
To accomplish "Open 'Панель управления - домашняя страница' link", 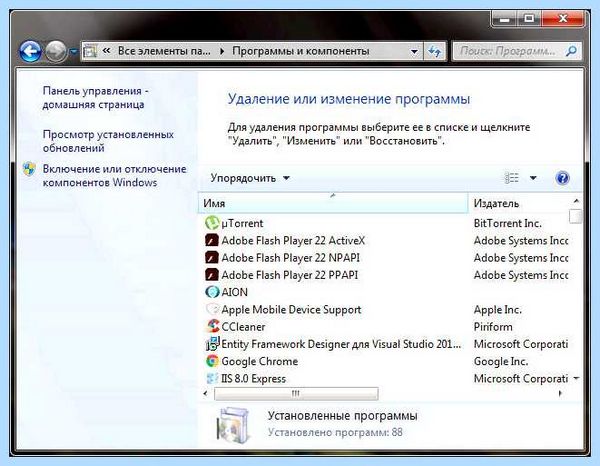I will pyautogui.click(x=95, y=98).
